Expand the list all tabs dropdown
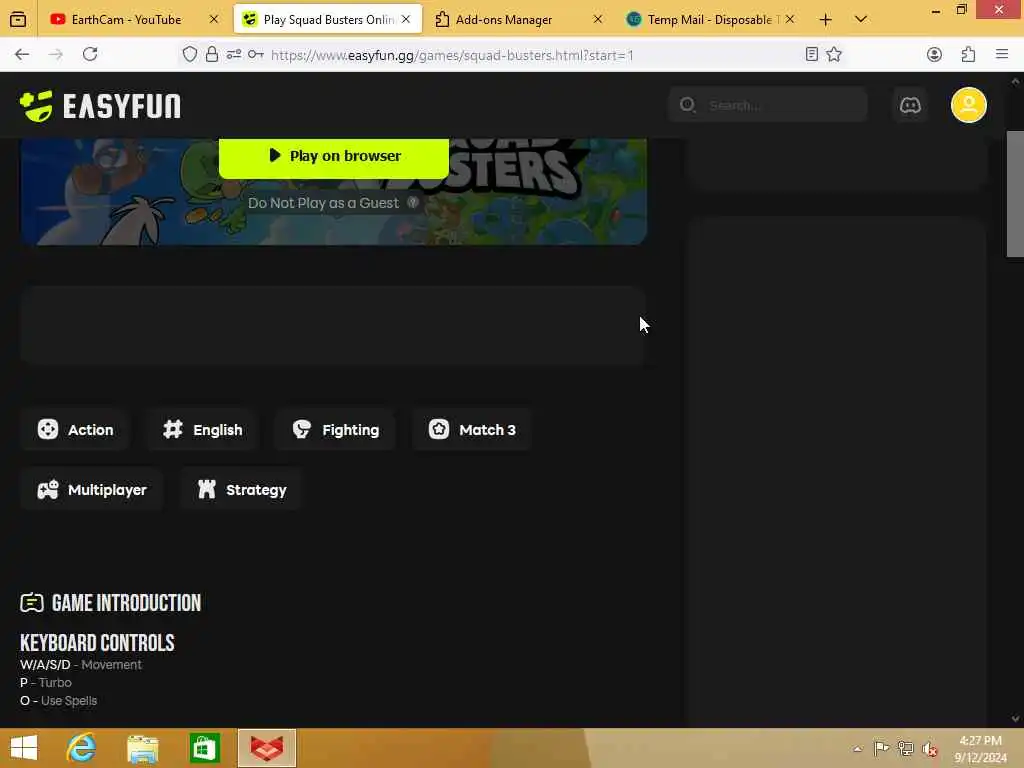Screen dimensions: 1024x768 click(861, 20)
